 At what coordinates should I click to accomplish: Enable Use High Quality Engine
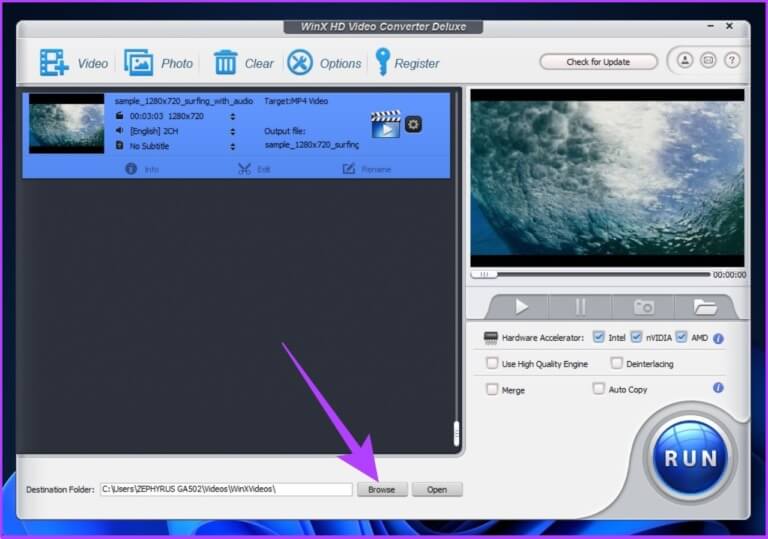click(x=492, y=364)
